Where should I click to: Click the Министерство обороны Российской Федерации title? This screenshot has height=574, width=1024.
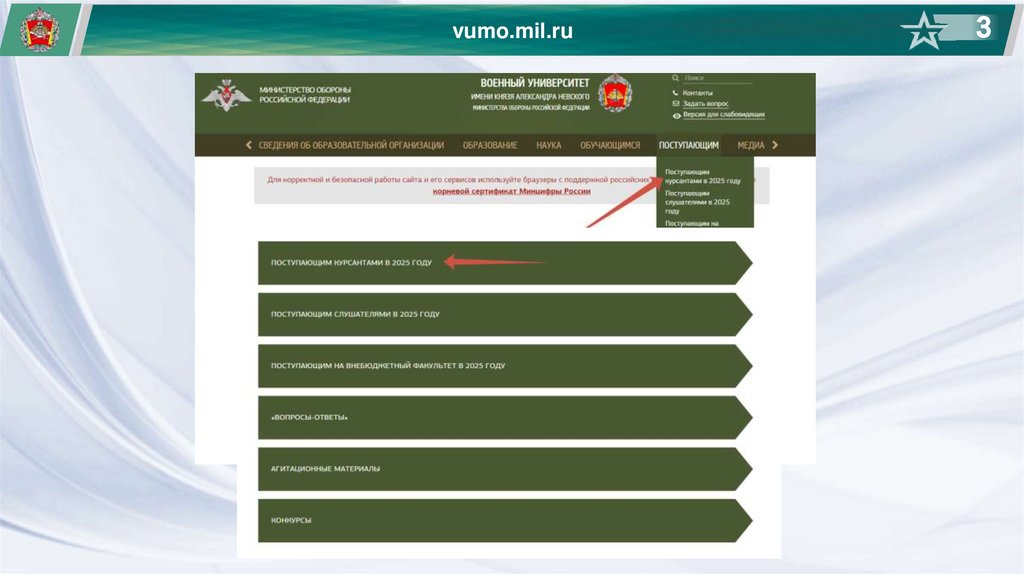tap(305, 95)
